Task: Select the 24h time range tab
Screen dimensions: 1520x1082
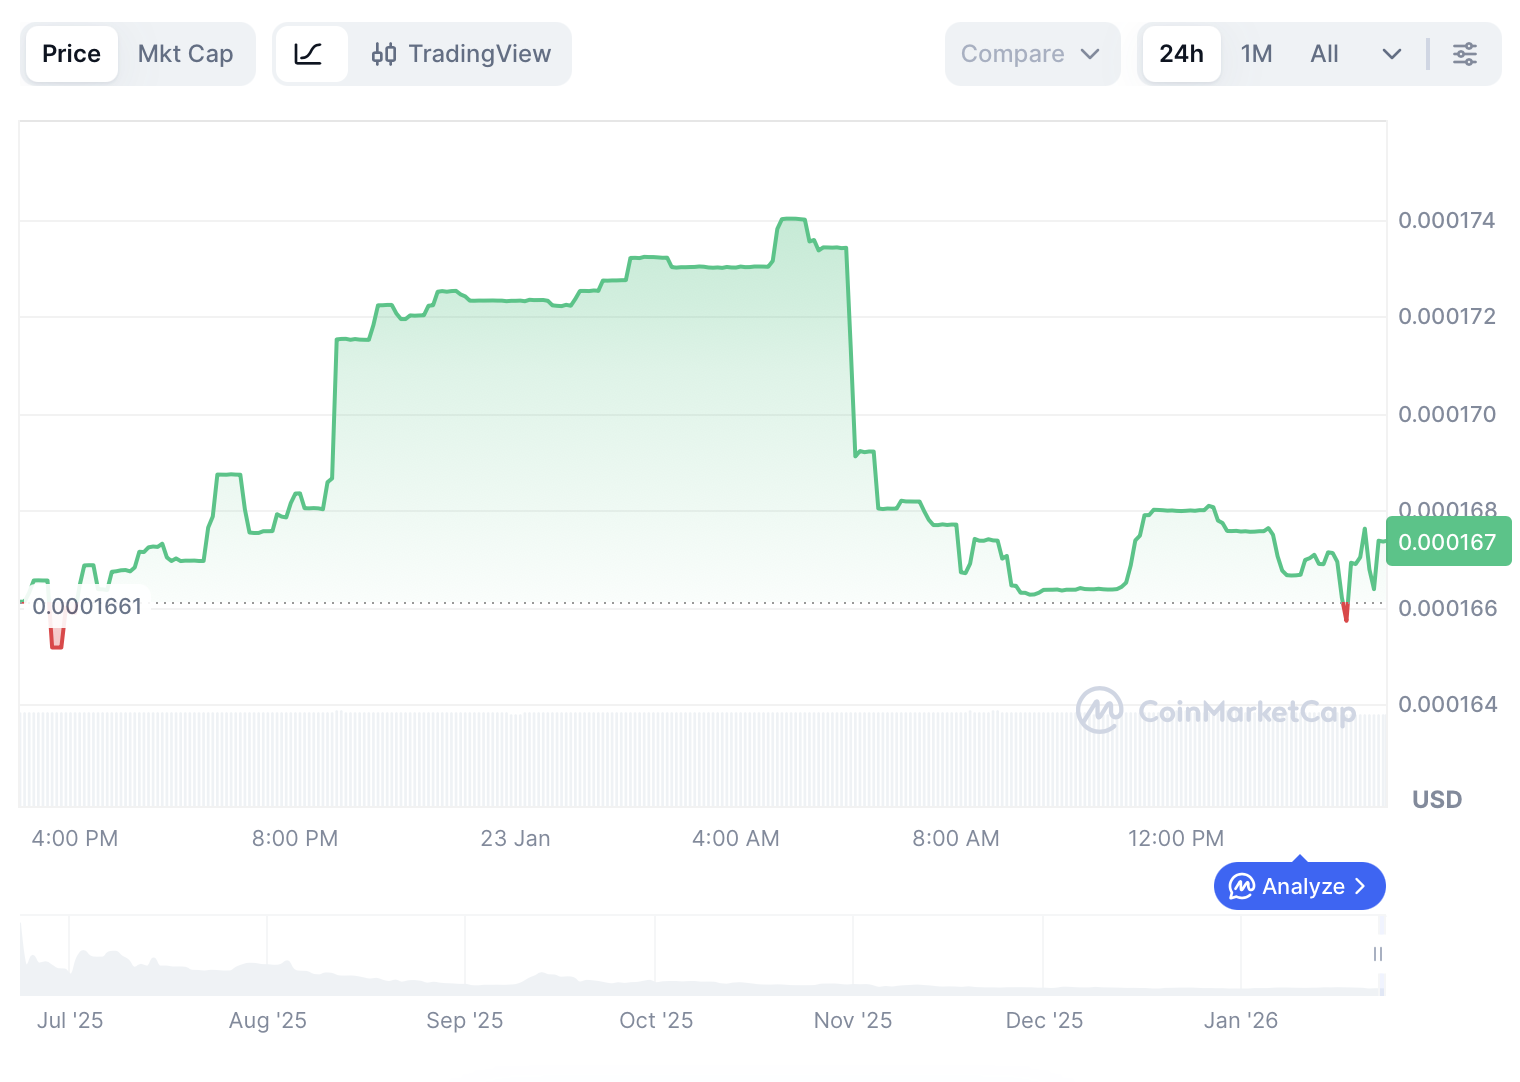Action: coord(1181,54)
